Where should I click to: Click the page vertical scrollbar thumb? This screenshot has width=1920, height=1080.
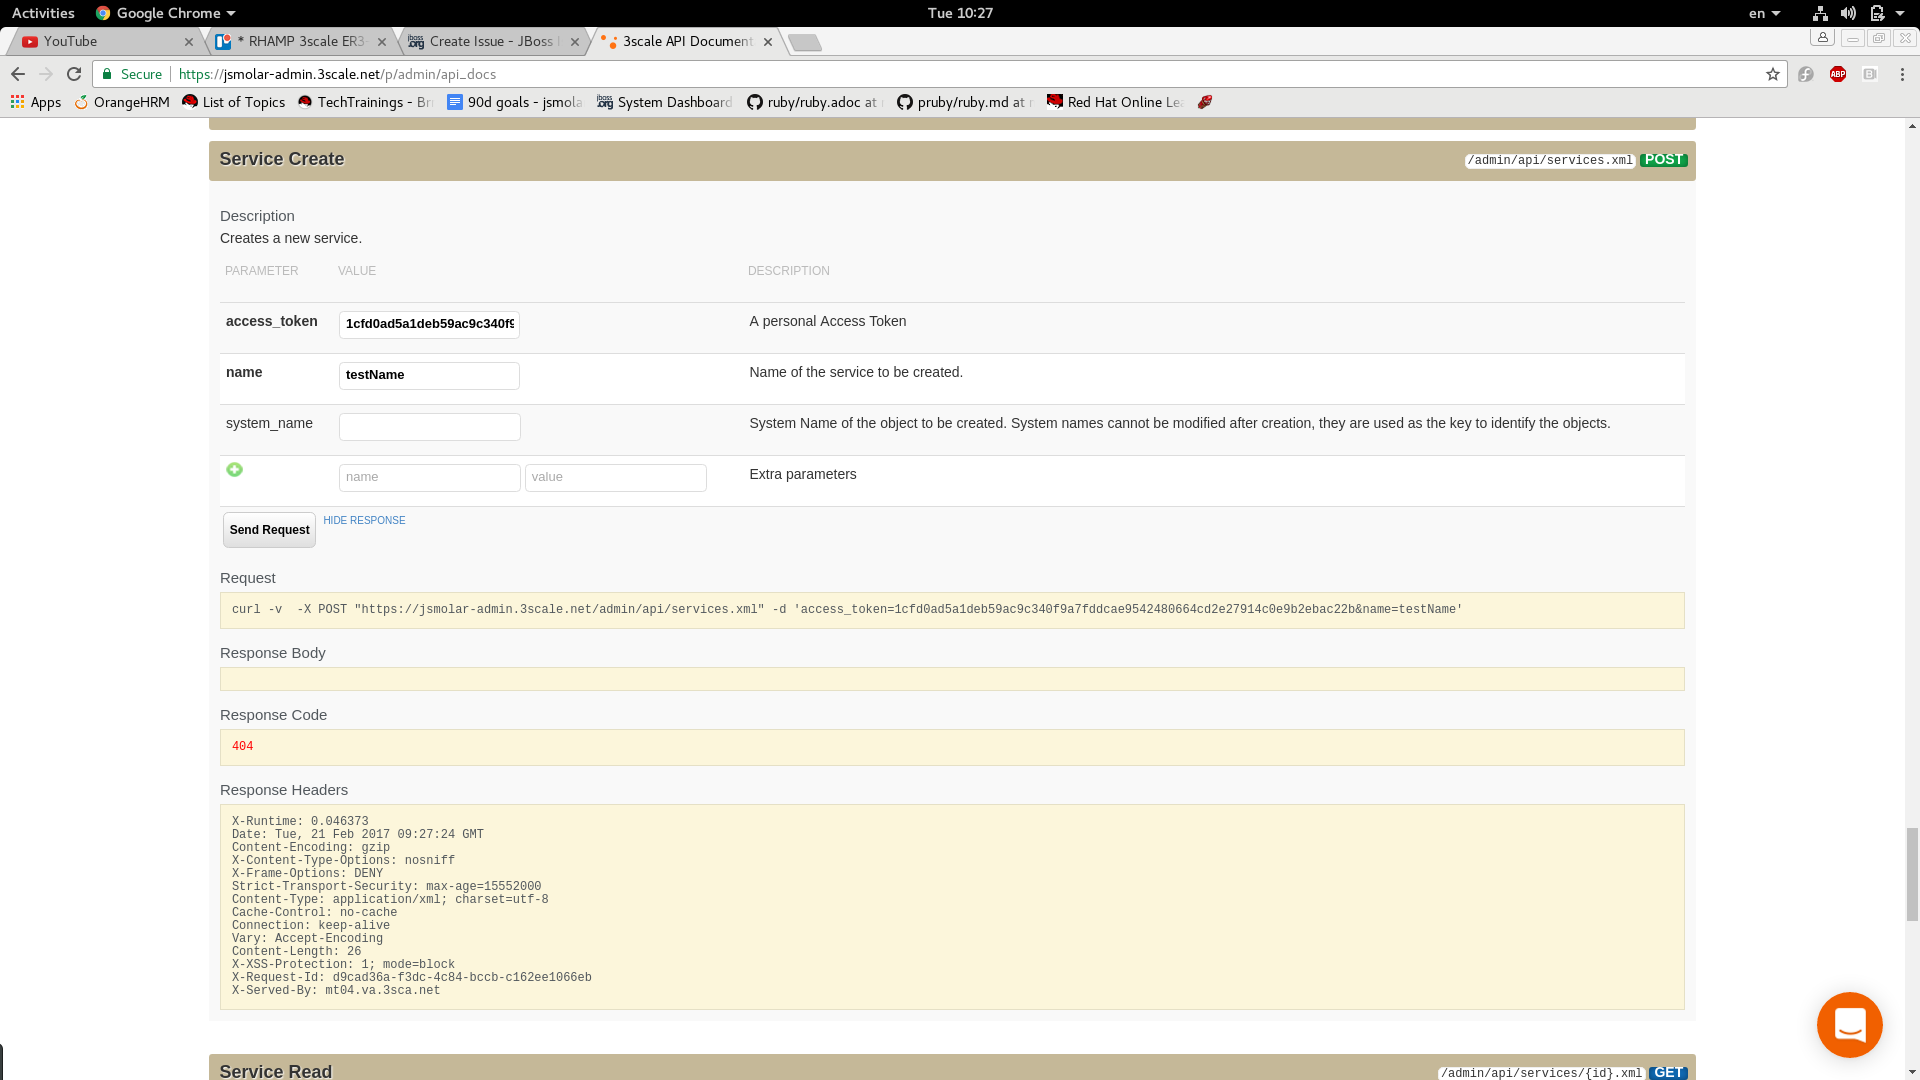(x=1912, y=873)
